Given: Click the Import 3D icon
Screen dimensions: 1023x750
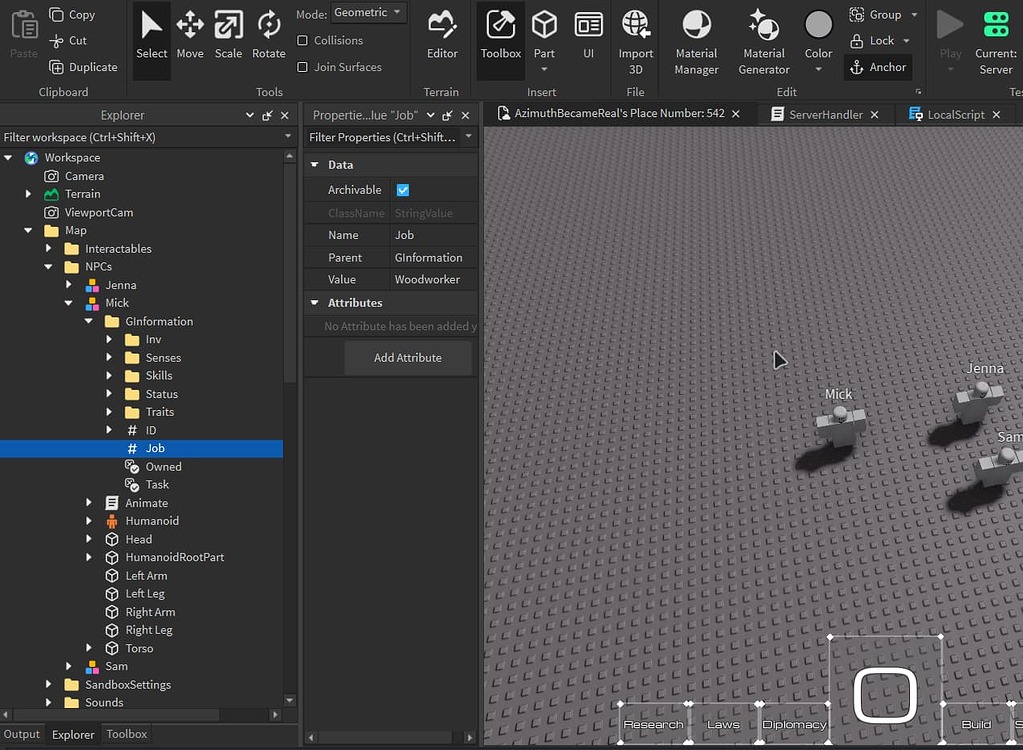Looking at the screenshot, I should tap(636, 40).
